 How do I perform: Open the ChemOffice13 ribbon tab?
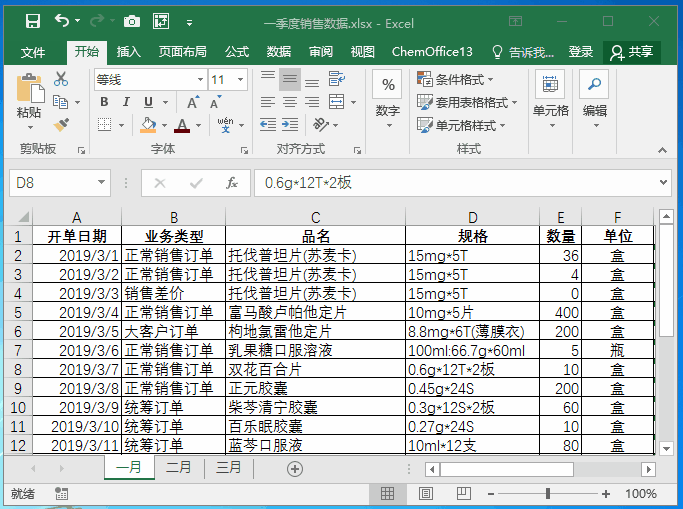pyautogui.click(x=432, y=52)
